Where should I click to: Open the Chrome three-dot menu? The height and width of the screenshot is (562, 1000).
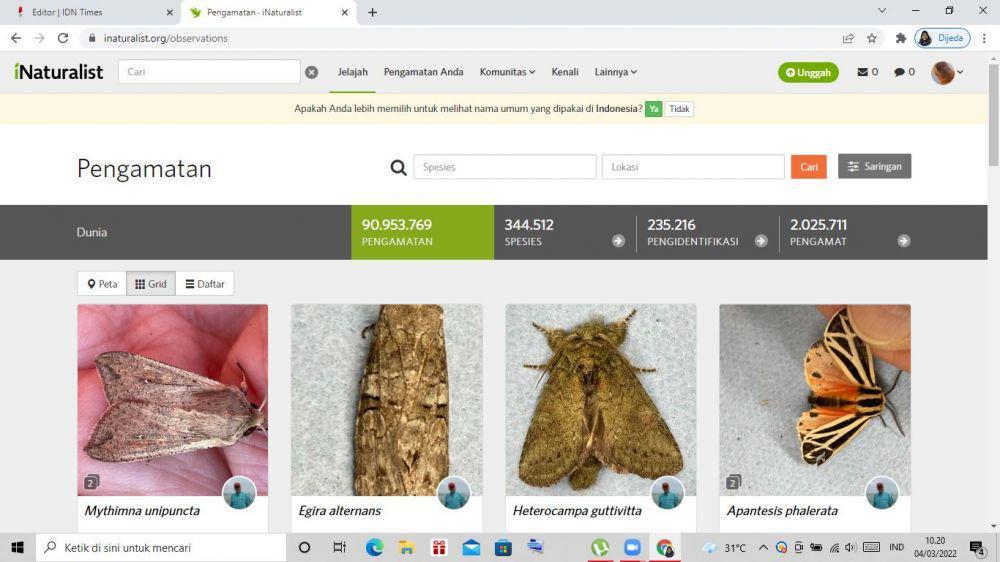point(985,38)
